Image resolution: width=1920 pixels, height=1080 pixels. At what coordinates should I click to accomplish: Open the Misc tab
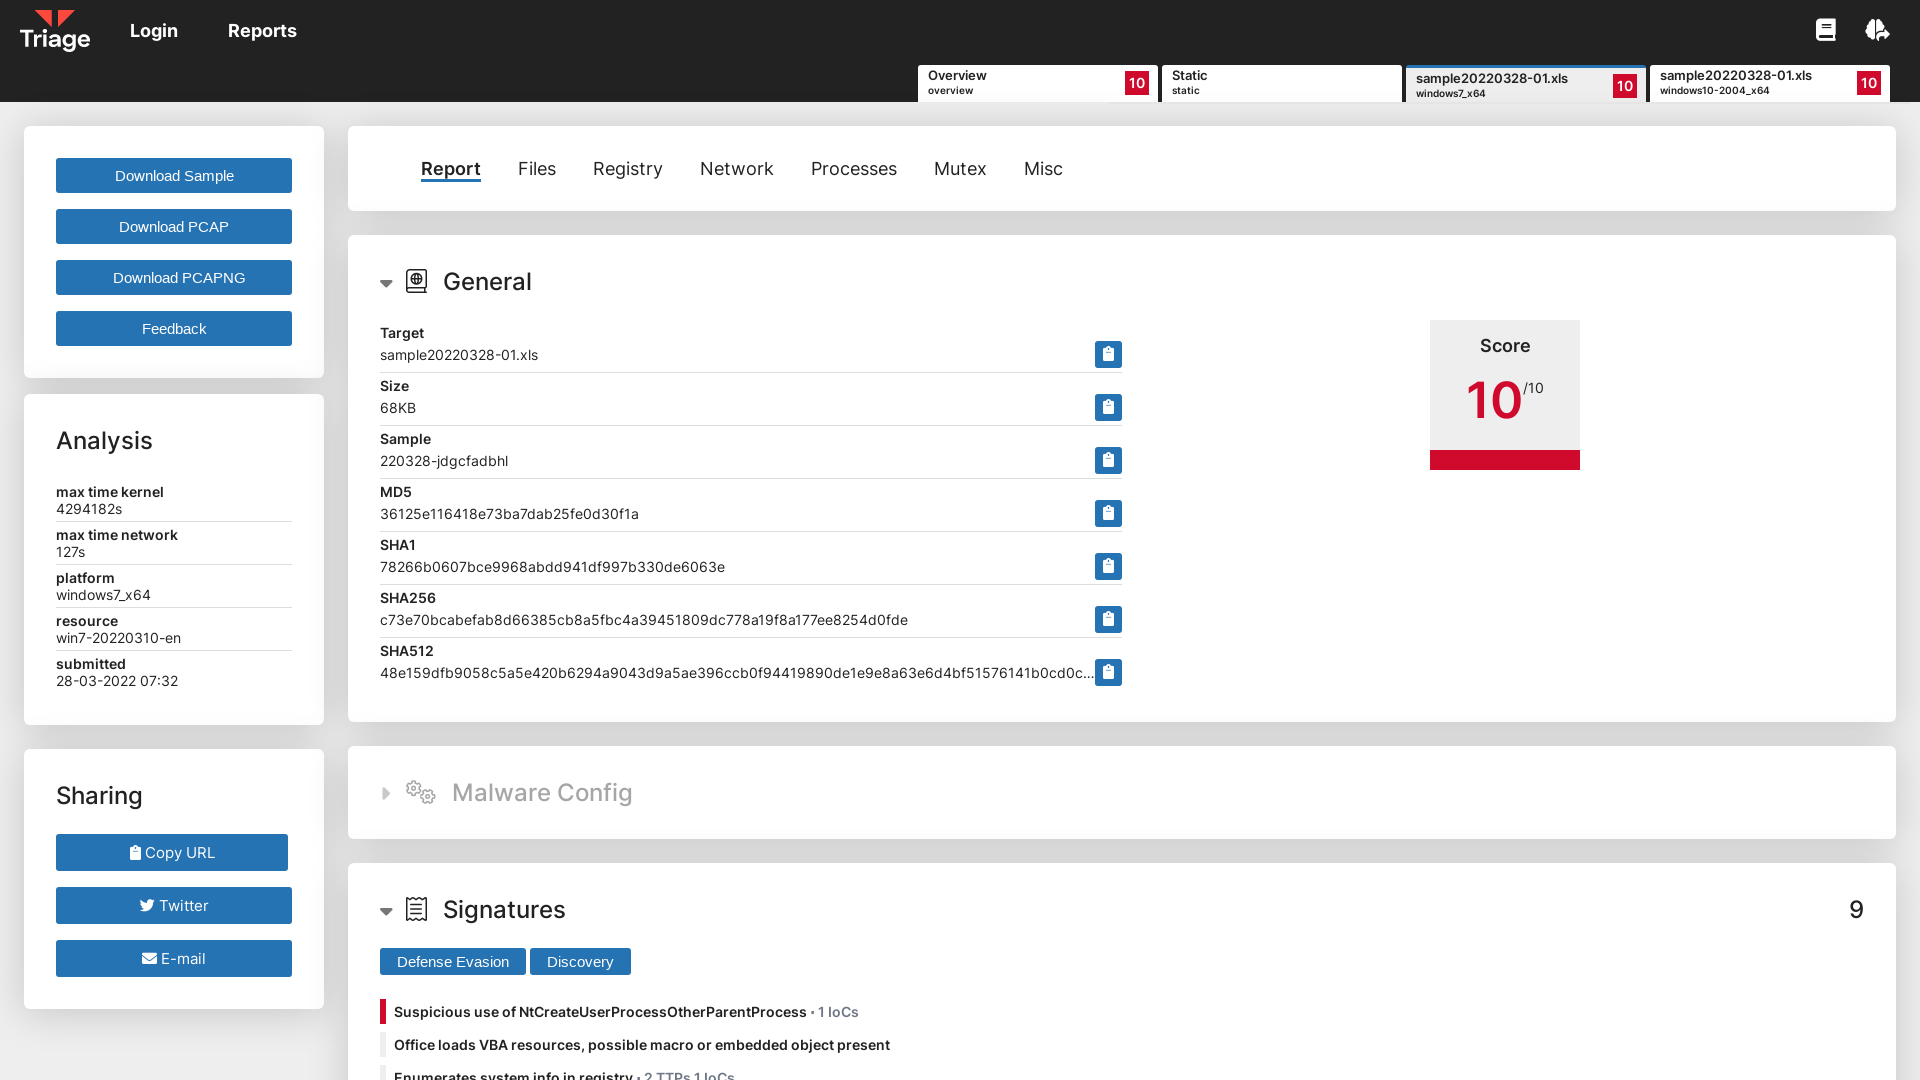point(1043,169)
